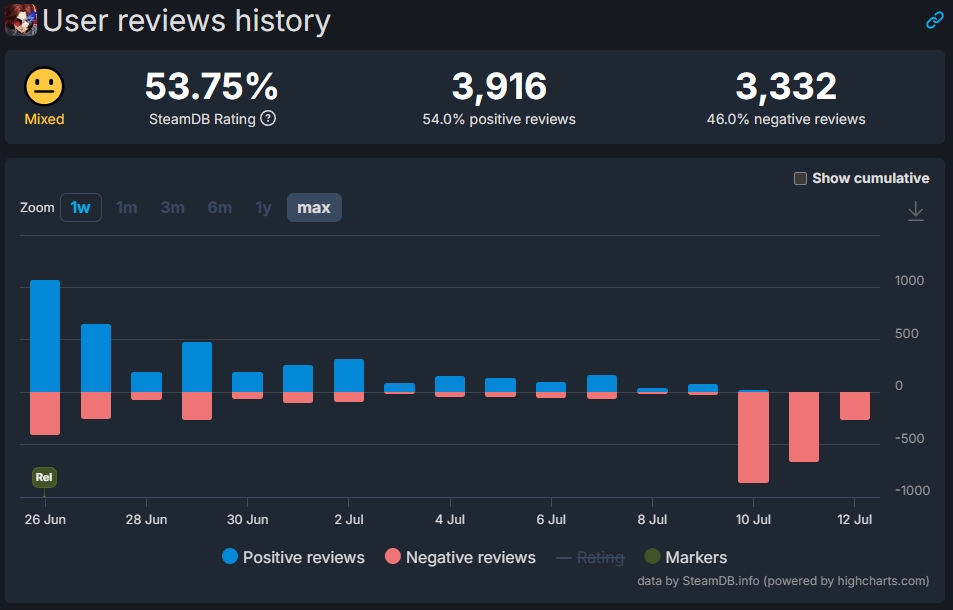Screen dimensions: 953x610
Task: Click the SteamDB Rating caption text
Action: click(x=202, y=119)
